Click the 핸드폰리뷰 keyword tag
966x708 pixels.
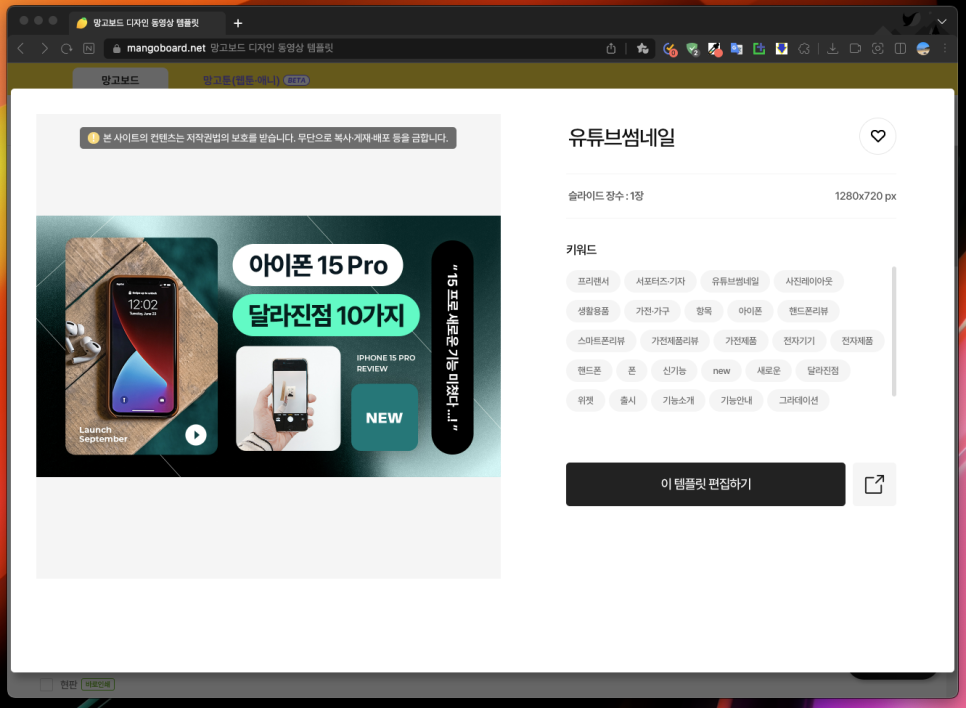808,311
